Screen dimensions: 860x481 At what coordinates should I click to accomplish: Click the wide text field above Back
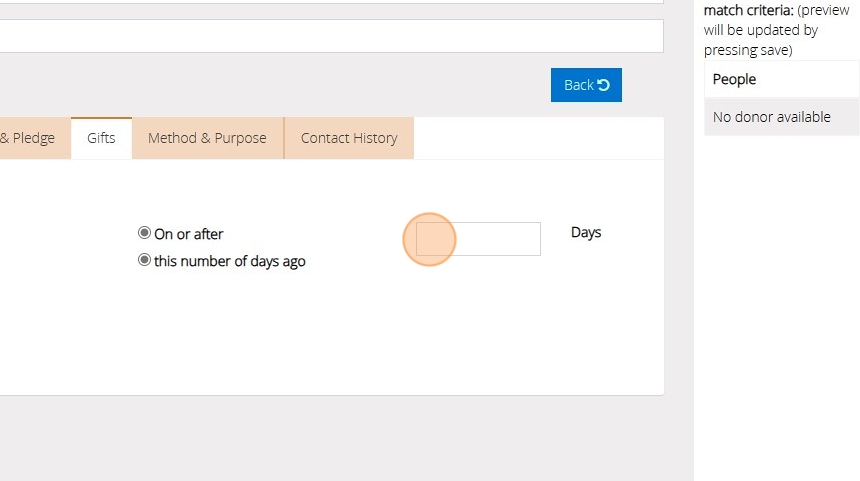tap(330, 36)
